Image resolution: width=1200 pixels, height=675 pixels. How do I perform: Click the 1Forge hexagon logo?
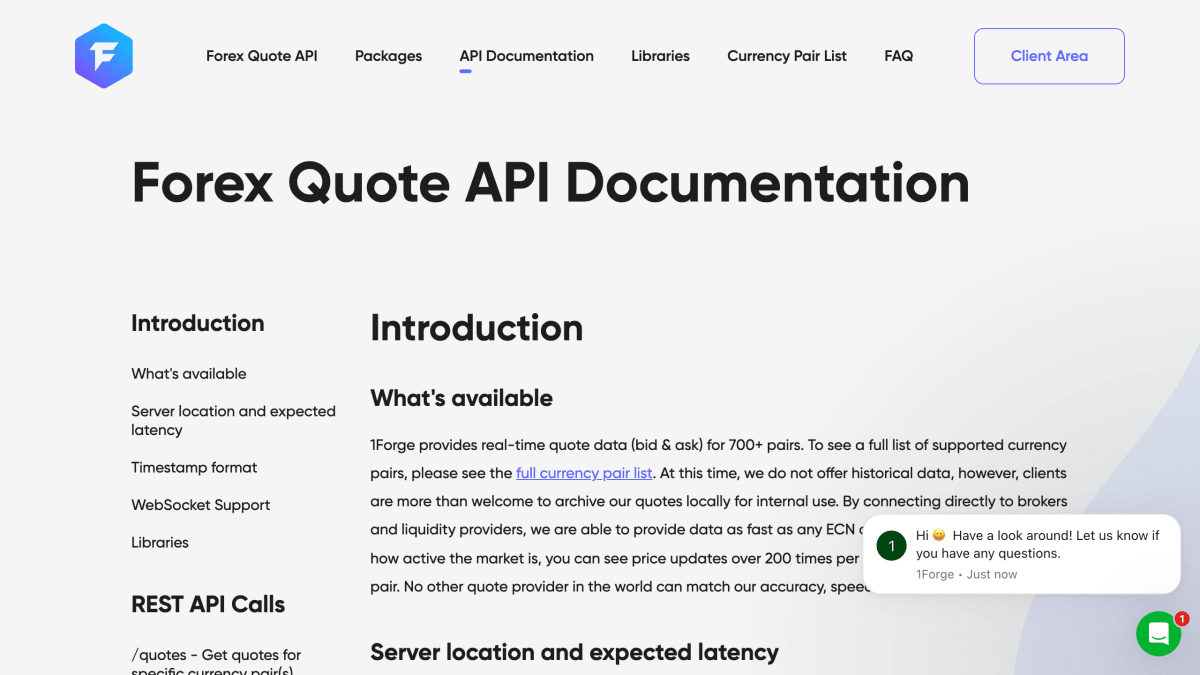[x=103, y=56]
